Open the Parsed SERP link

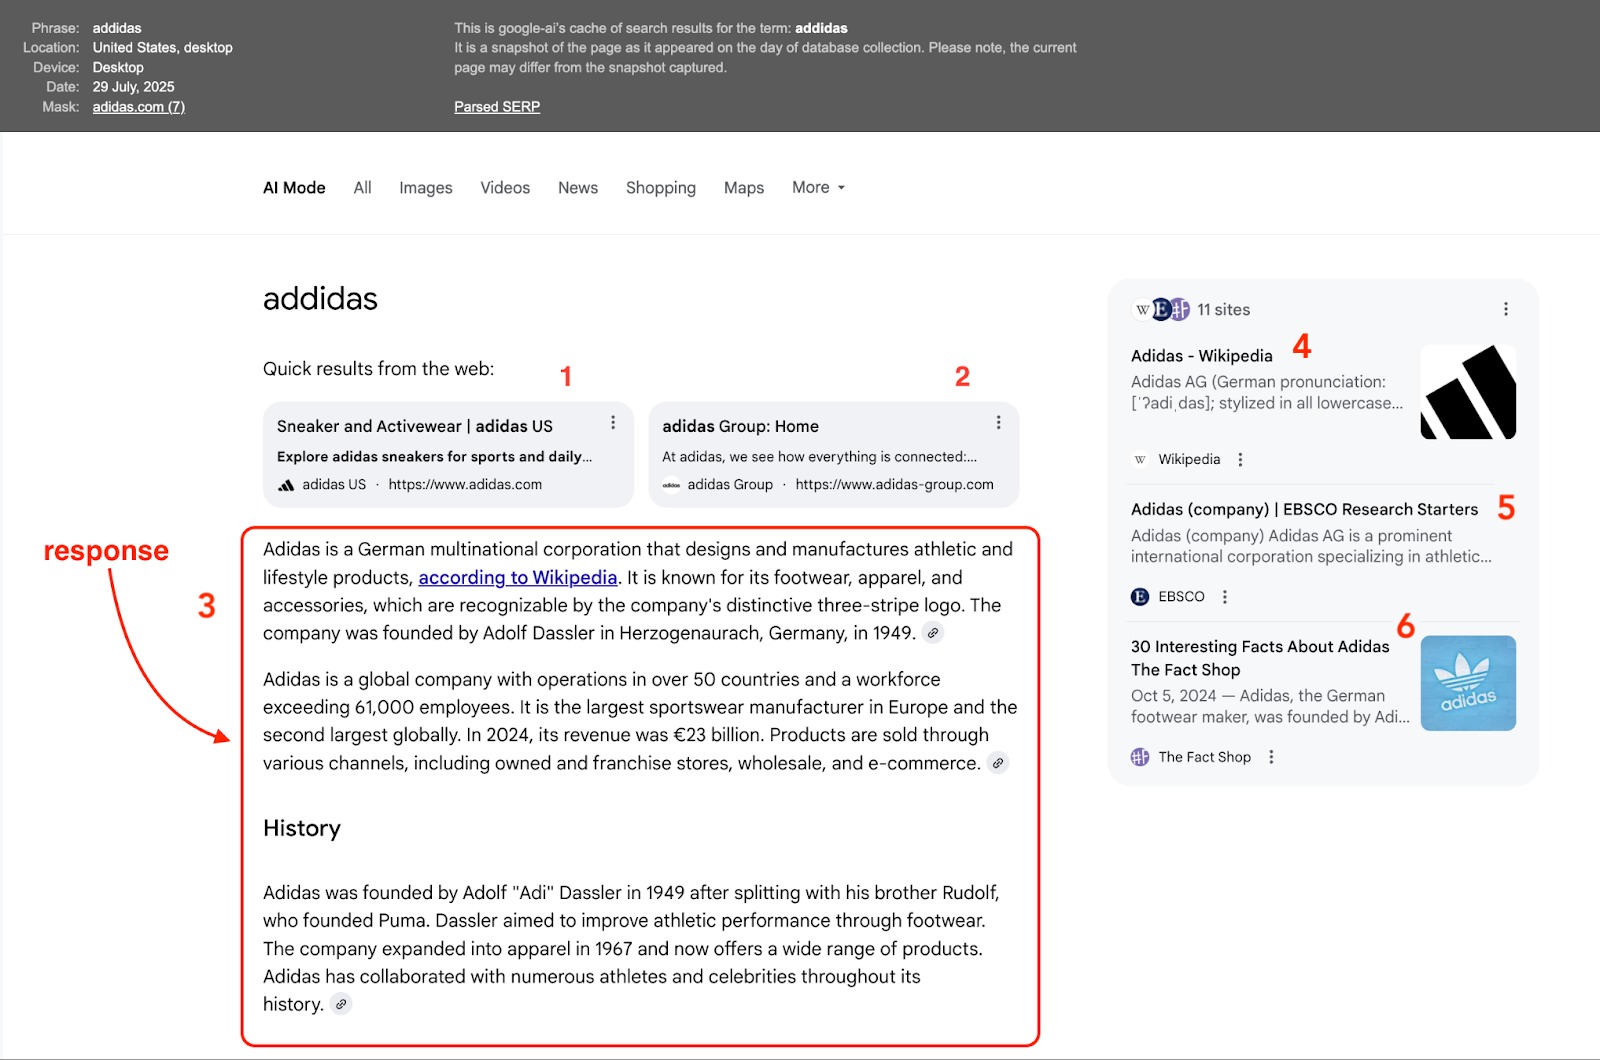point(496,107)
